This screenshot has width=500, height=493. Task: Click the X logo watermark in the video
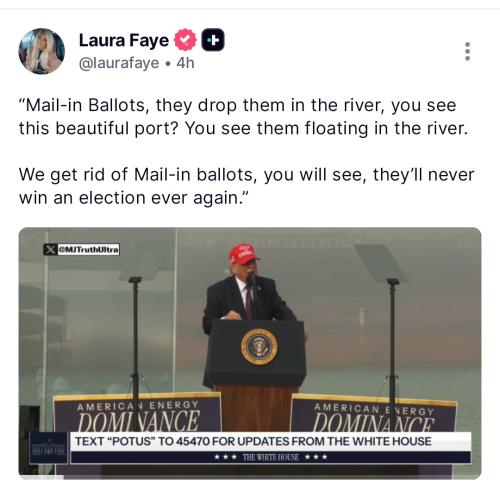pyautogui.click(x=50, y=249)
